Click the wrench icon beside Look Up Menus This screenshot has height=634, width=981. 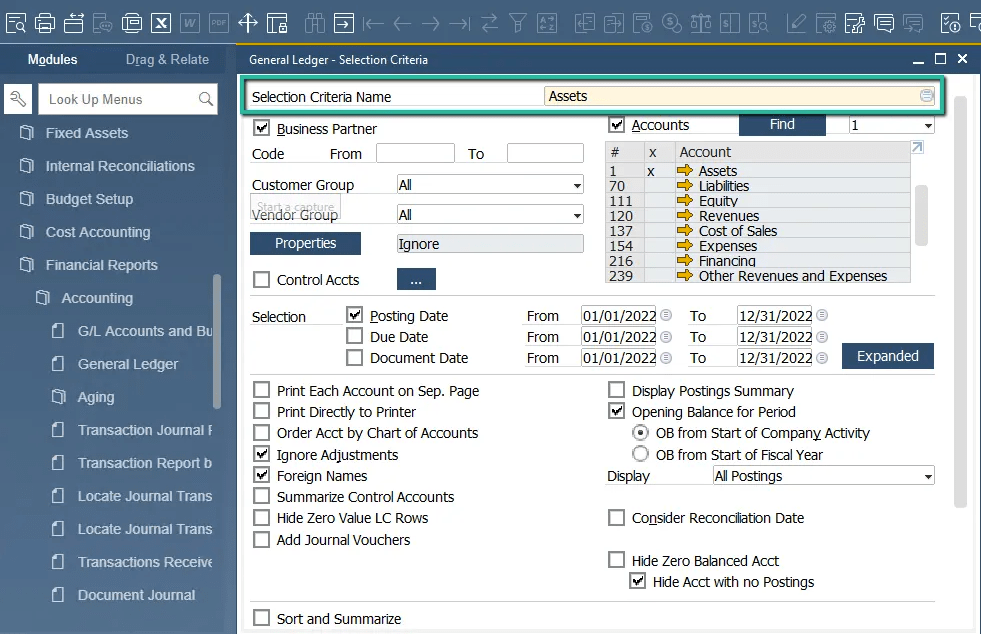click(x=17, y=99)
